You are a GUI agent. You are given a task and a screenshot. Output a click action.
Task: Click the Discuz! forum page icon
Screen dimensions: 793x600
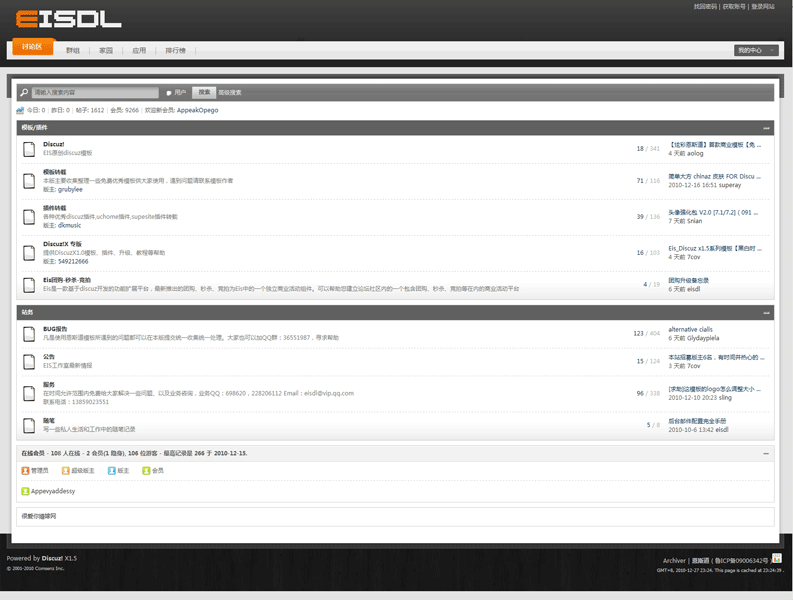(29, 149)
